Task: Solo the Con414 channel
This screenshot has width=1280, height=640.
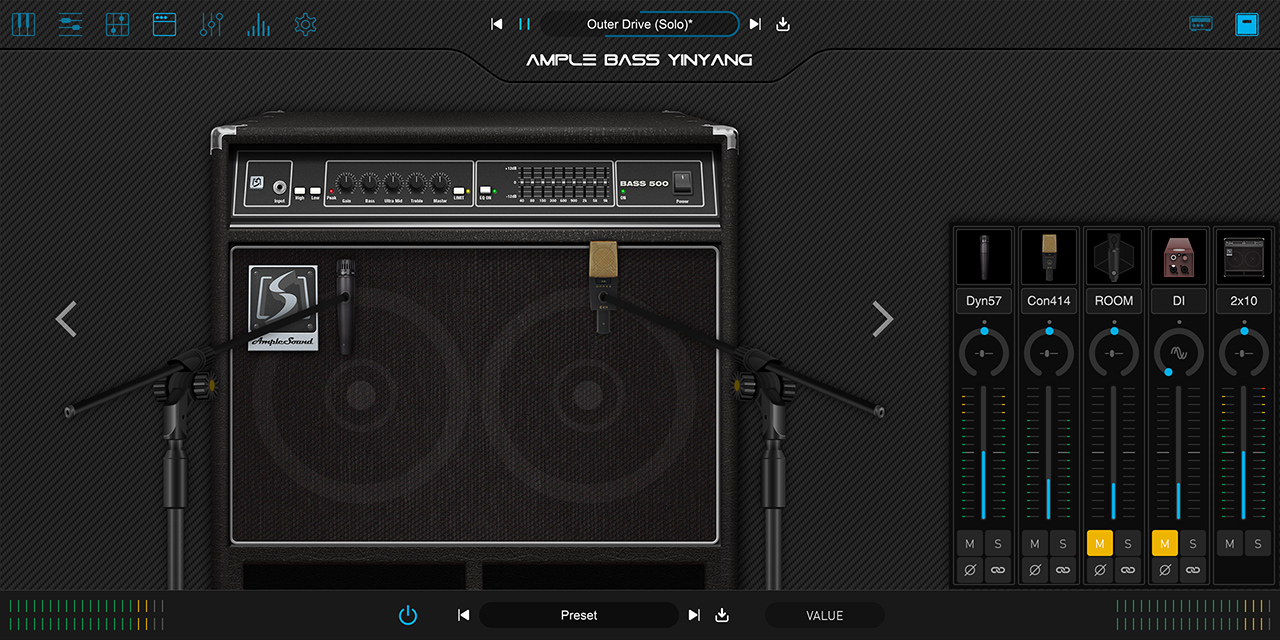Action: 1063,544
